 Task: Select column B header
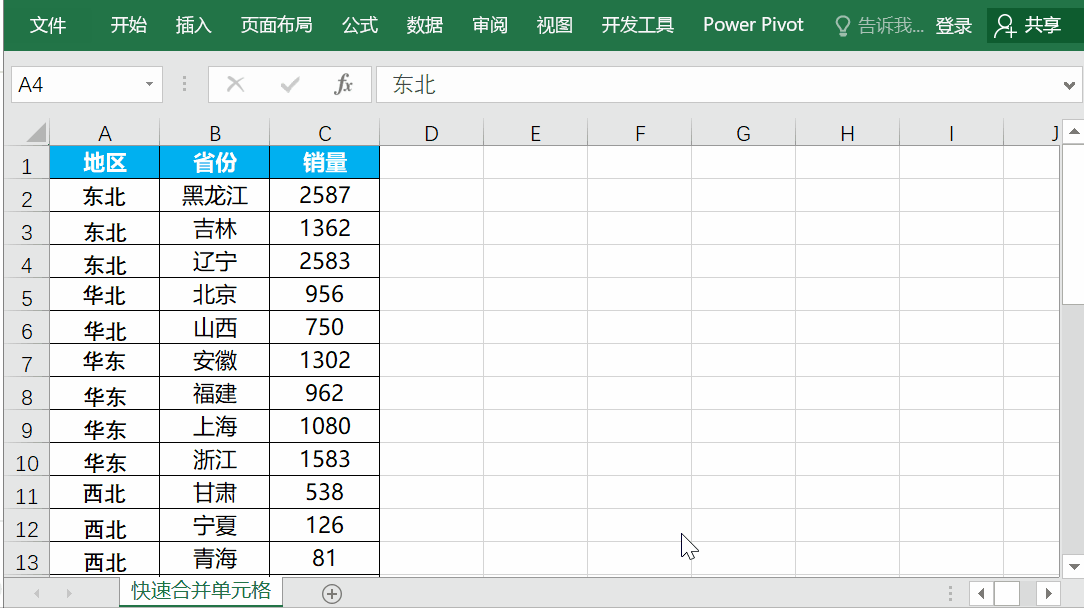tap(214, 133)
